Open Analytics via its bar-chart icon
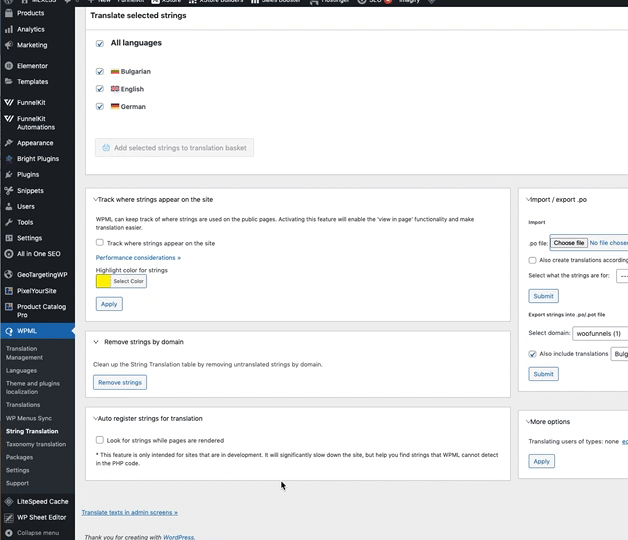 click(9, 29)
